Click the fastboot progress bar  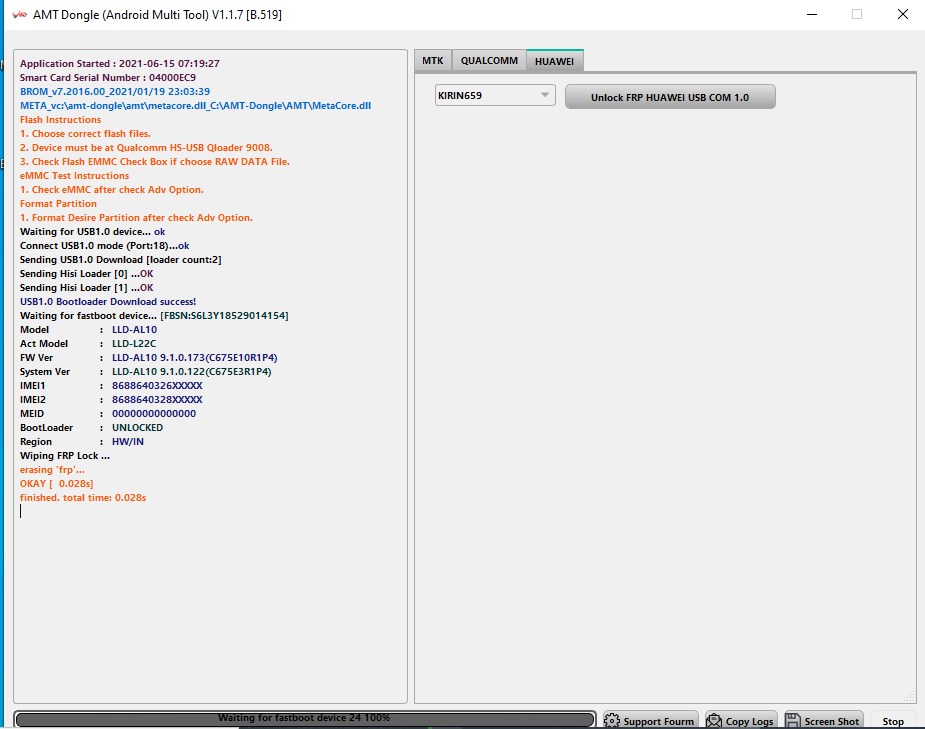[304, 719]
